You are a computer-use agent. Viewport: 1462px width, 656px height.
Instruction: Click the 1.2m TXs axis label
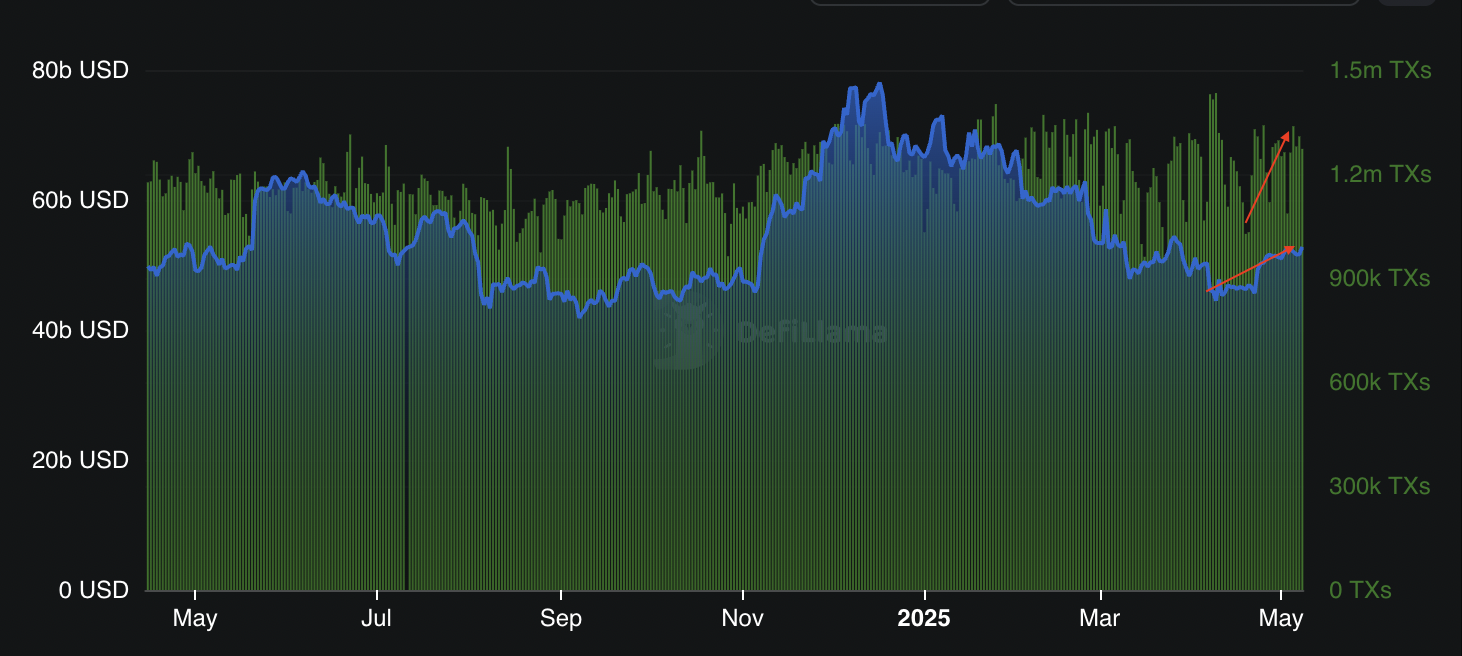click(x=1380, y=175)
